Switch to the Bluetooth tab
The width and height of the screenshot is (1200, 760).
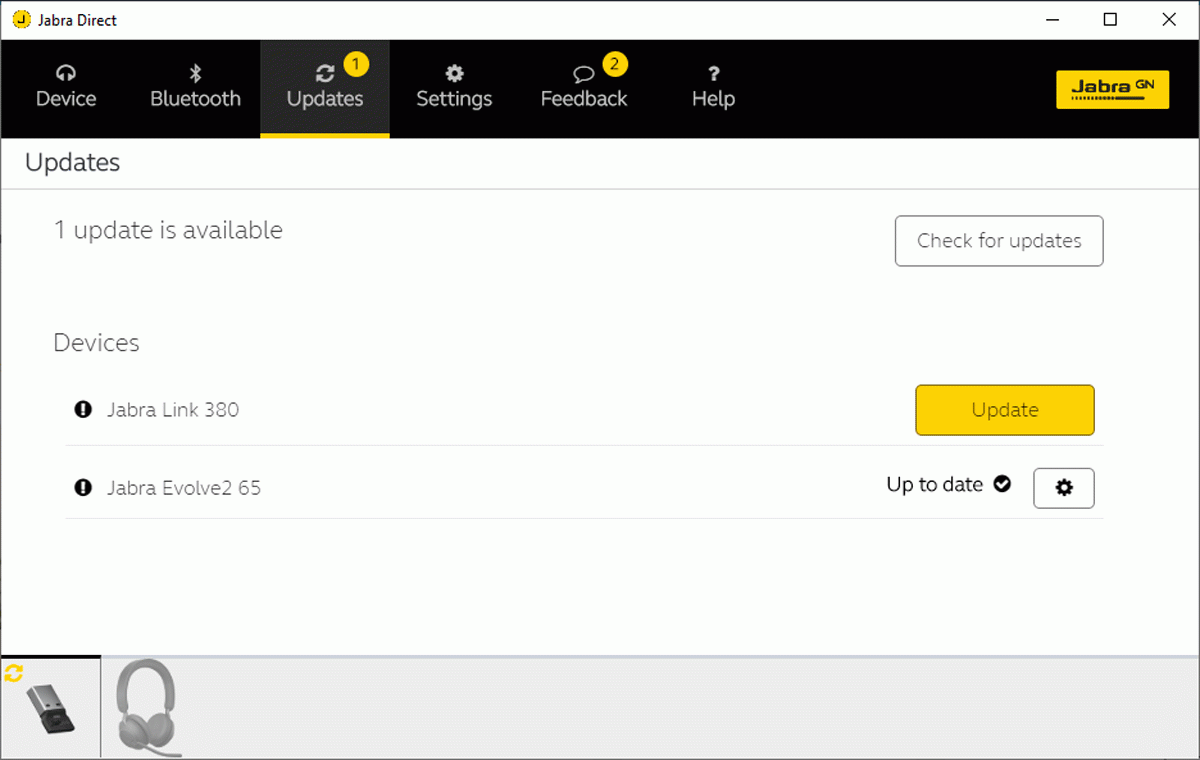[x=195, y=88]
